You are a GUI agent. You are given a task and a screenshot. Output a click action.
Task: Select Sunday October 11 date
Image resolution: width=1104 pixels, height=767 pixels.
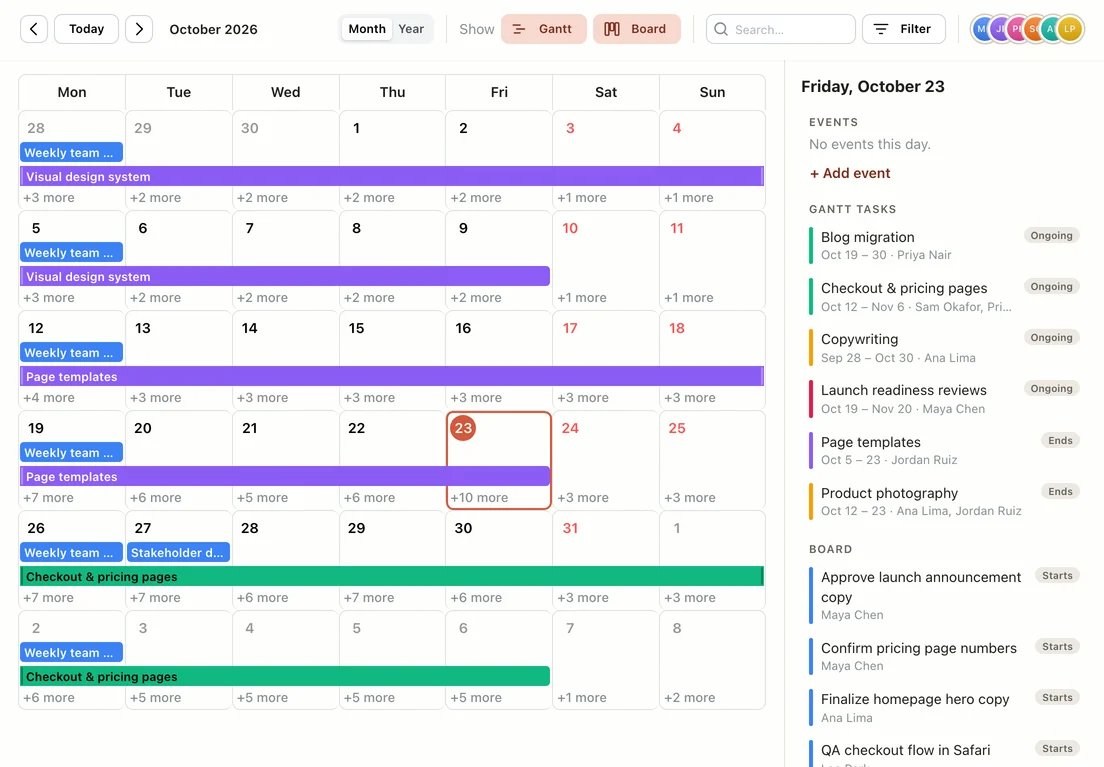click(677, 228)
